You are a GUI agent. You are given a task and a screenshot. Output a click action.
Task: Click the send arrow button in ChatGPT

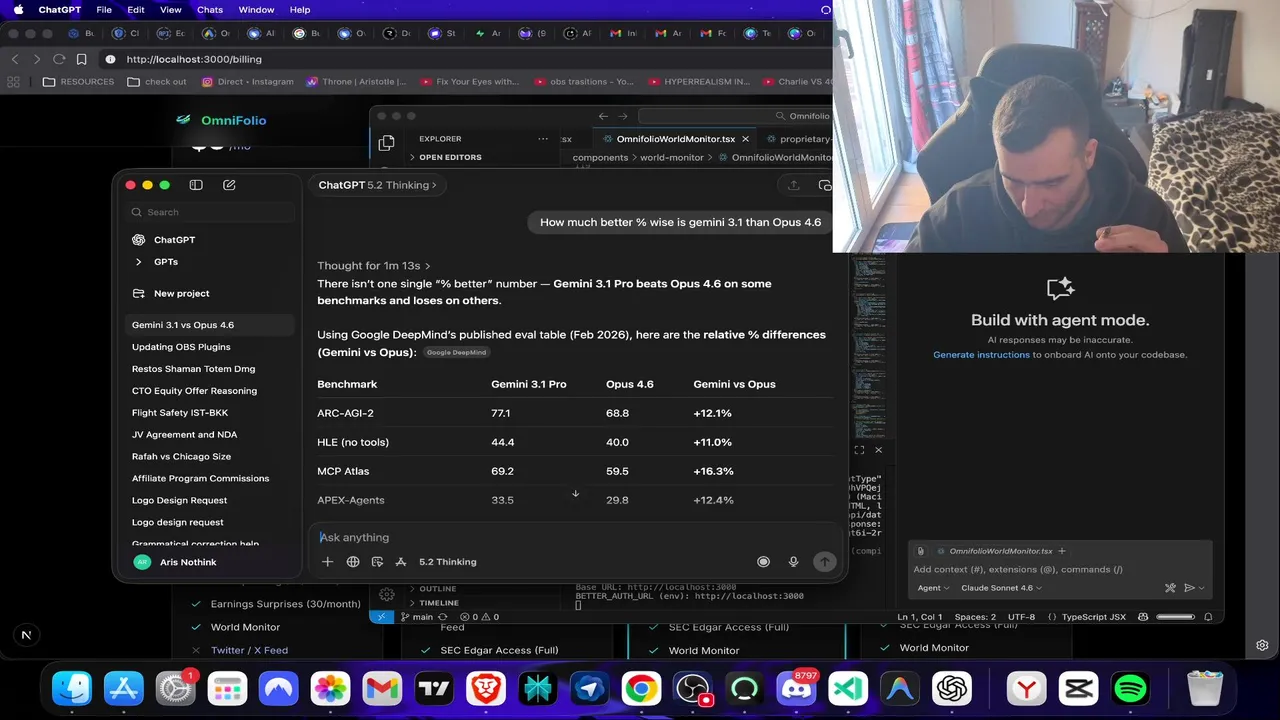pyautogui.click(x=824, y=562)
